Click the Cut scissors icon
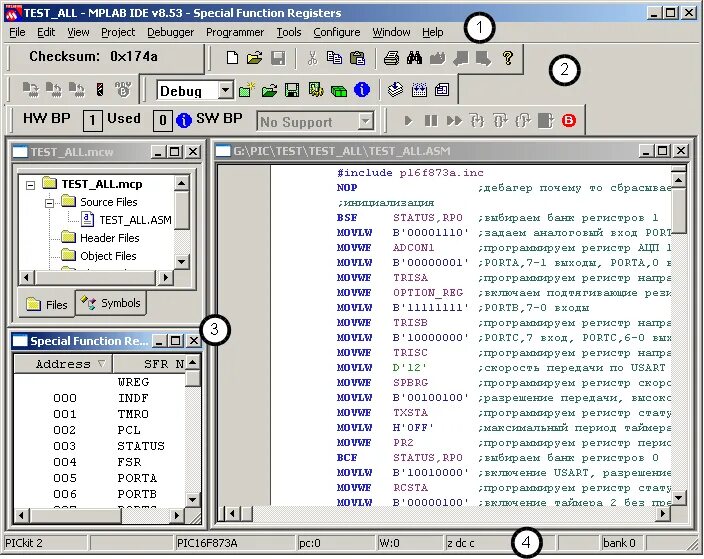Image resolution: width=704 pixels, height=559 pixels. [x=312, y=58]
